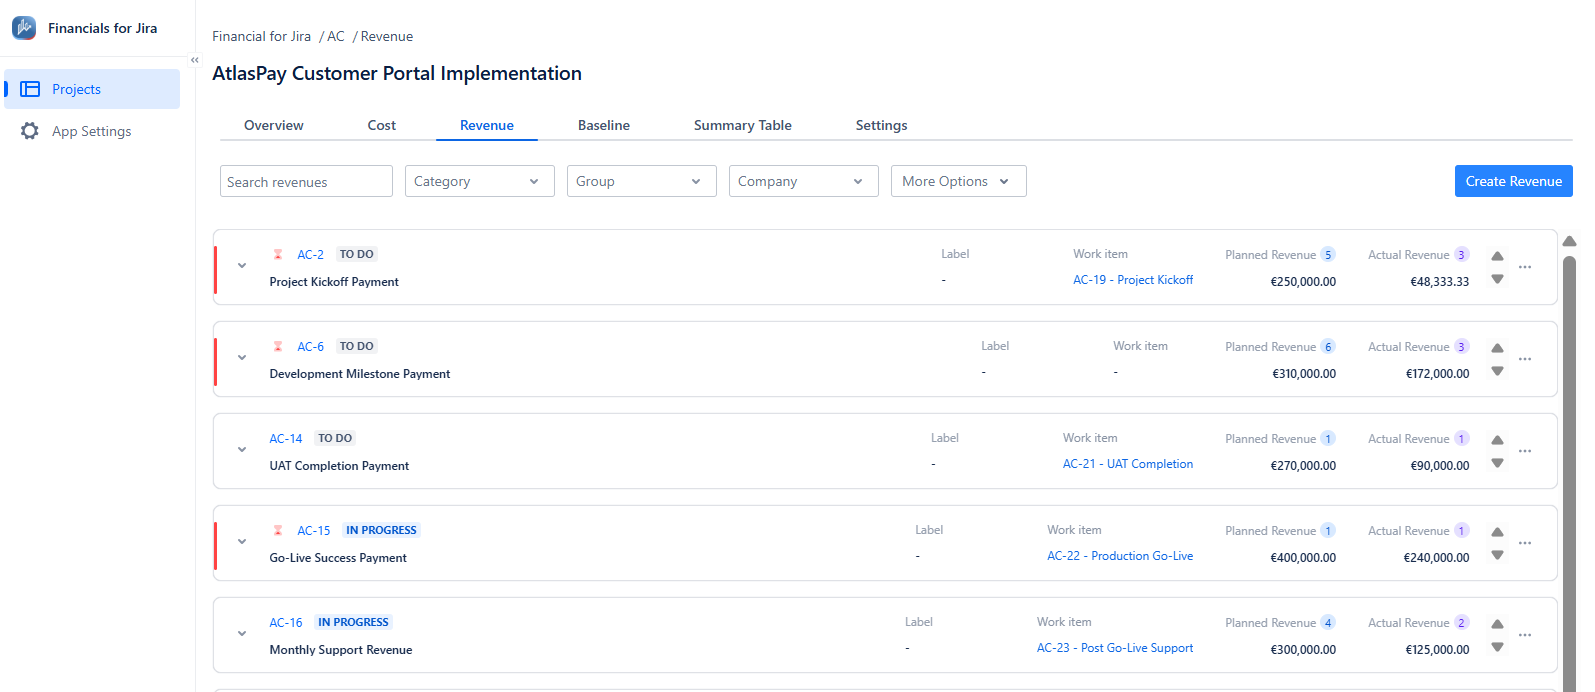Click the Create Revenue button
The image size is (1595, 692).
[1514, 181]
